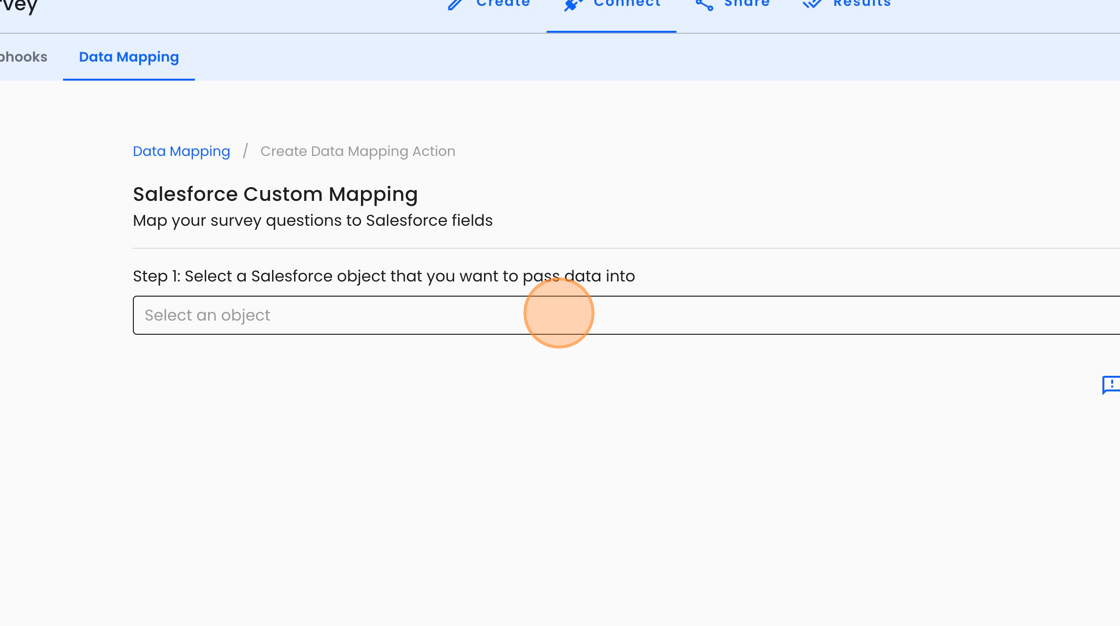Select the Data Mapping sub-tab
Viewport: 1120px width, 626px height.
[x=129, y=57]
